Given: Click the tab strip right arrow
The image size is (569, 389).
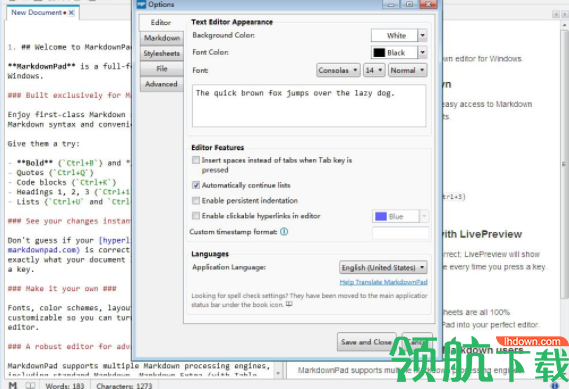Looking at the screenshot, I should click(565, 14).
